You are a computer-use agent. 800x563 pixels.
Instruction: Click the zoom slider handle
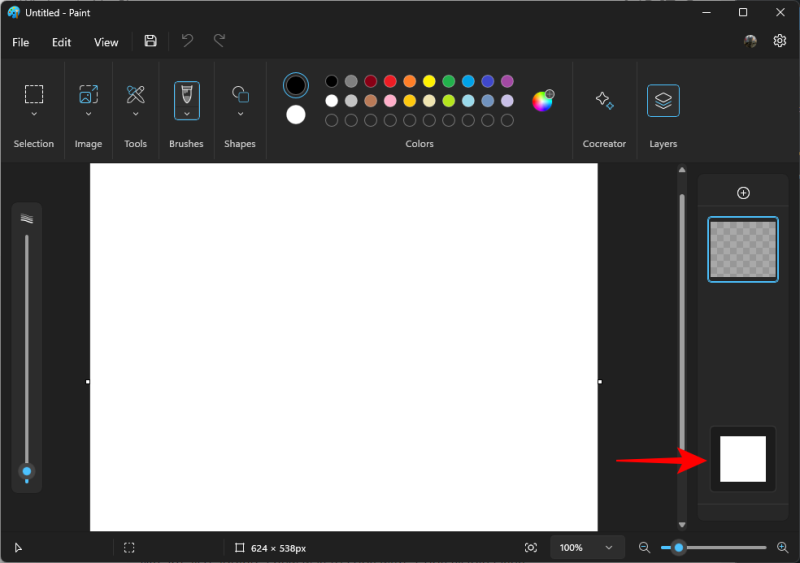(679, 548)
